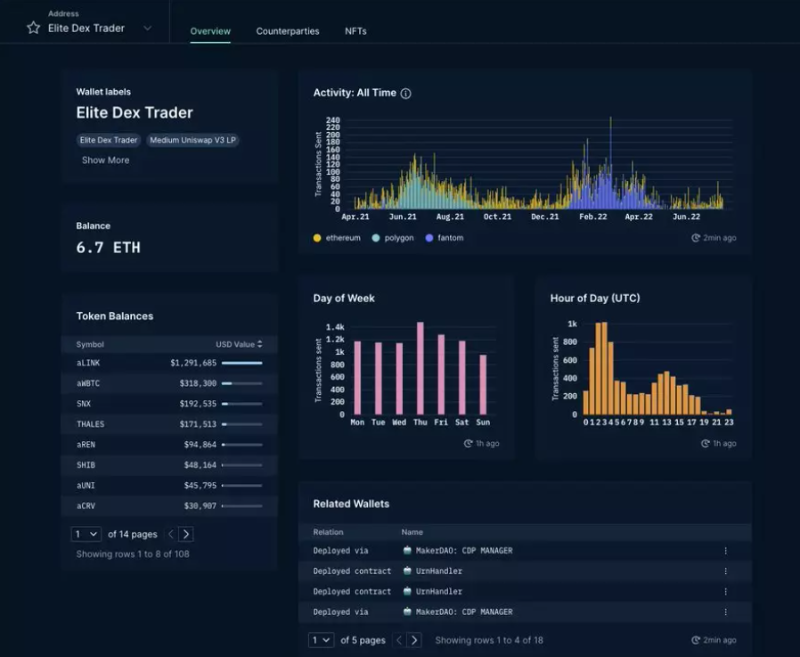Click next page arrow in Related Wallets
The width and height of the screenshot is (800, 657).
click(x=414, y=640)
